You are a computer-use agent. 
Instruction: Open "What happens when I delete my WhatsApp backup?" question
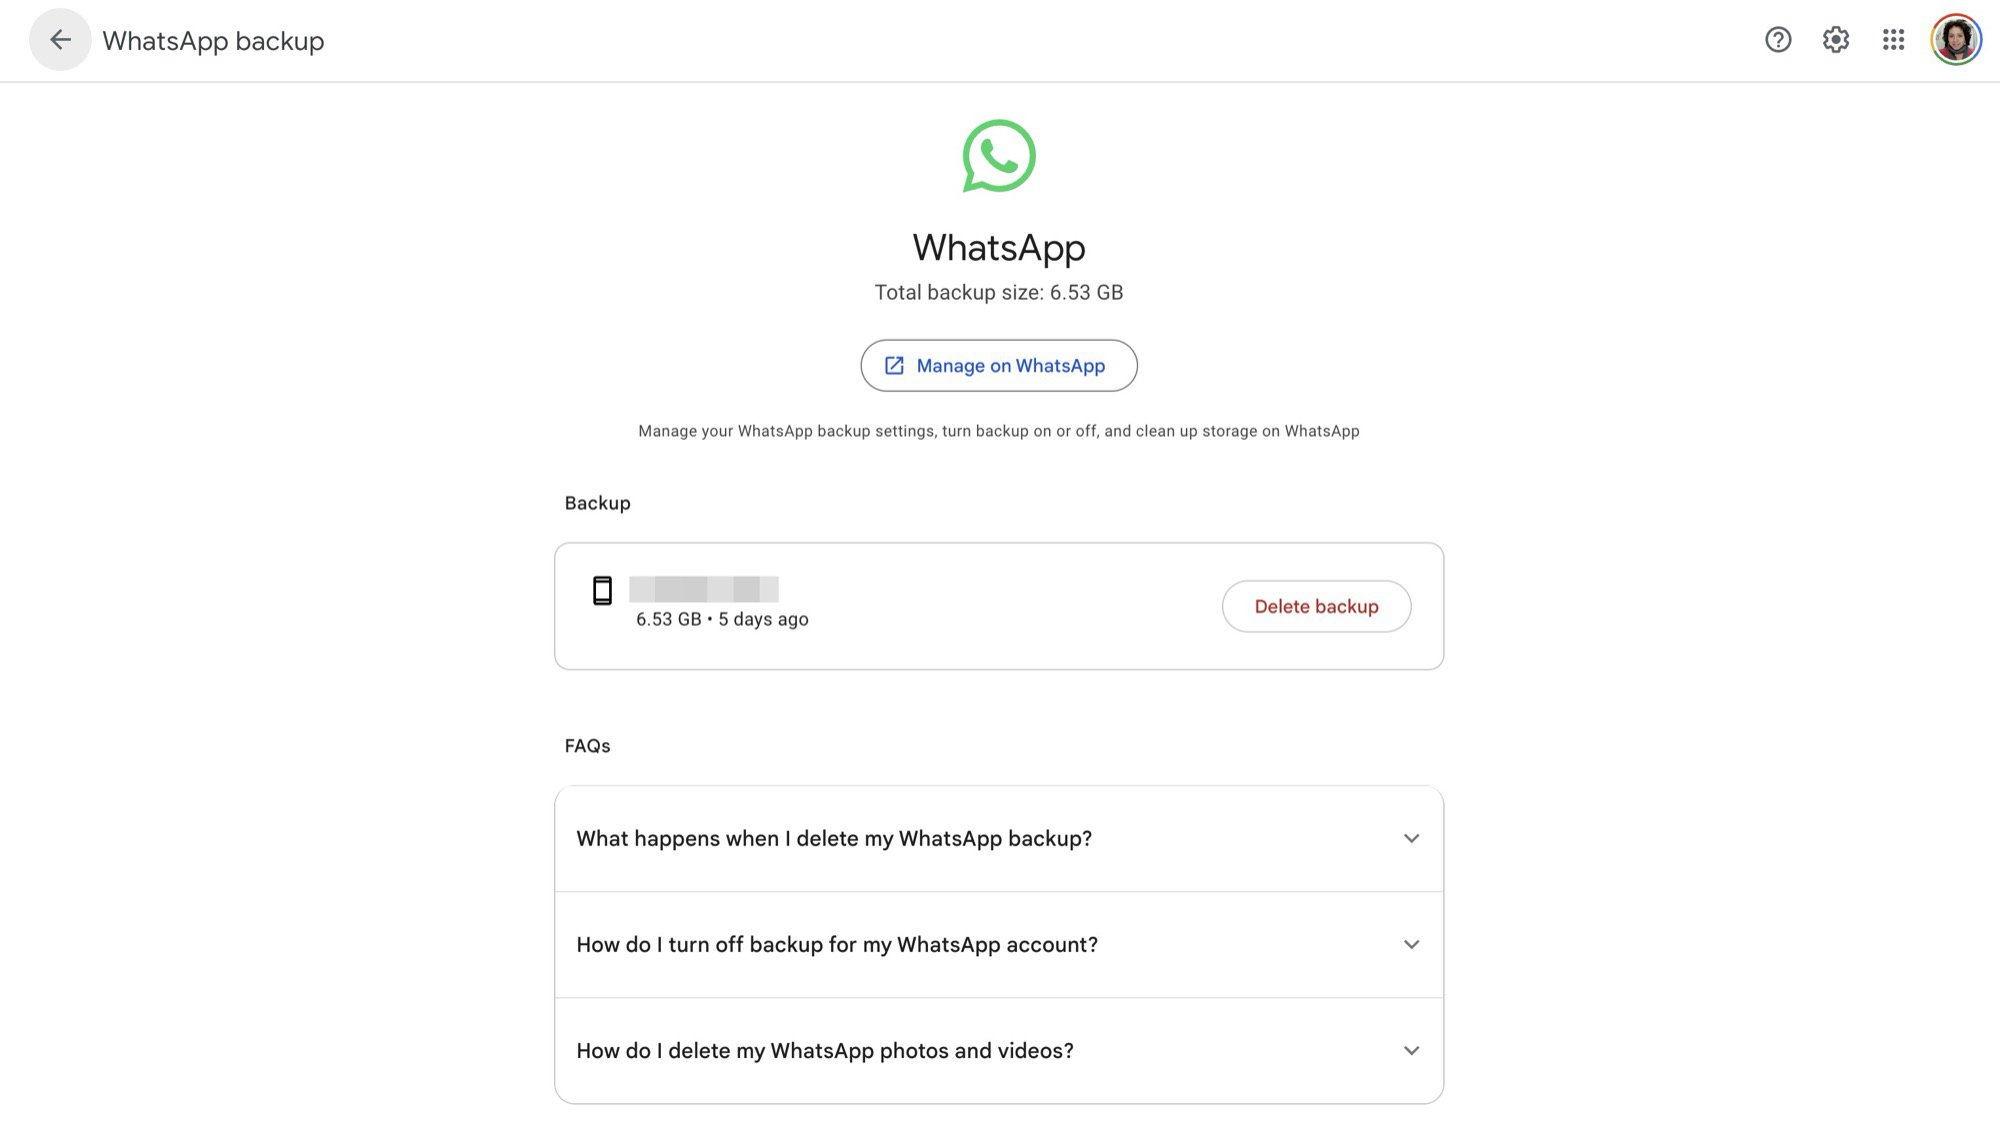(x=834, y=838)
